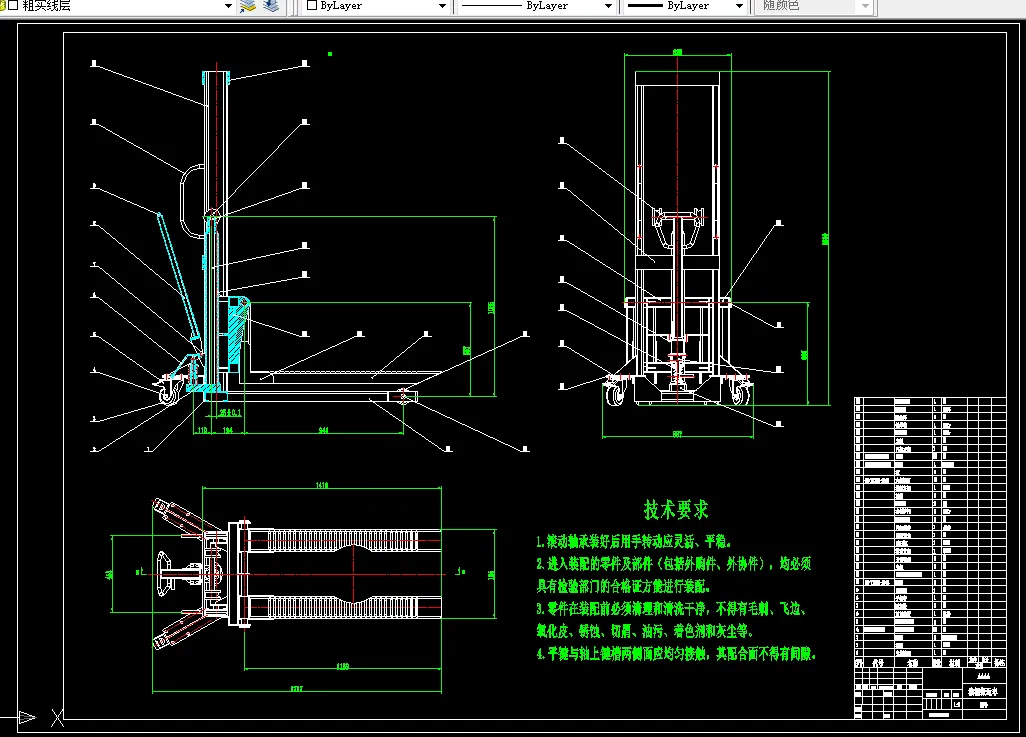Click the make object's layer current icon

(x=248, y=6)
